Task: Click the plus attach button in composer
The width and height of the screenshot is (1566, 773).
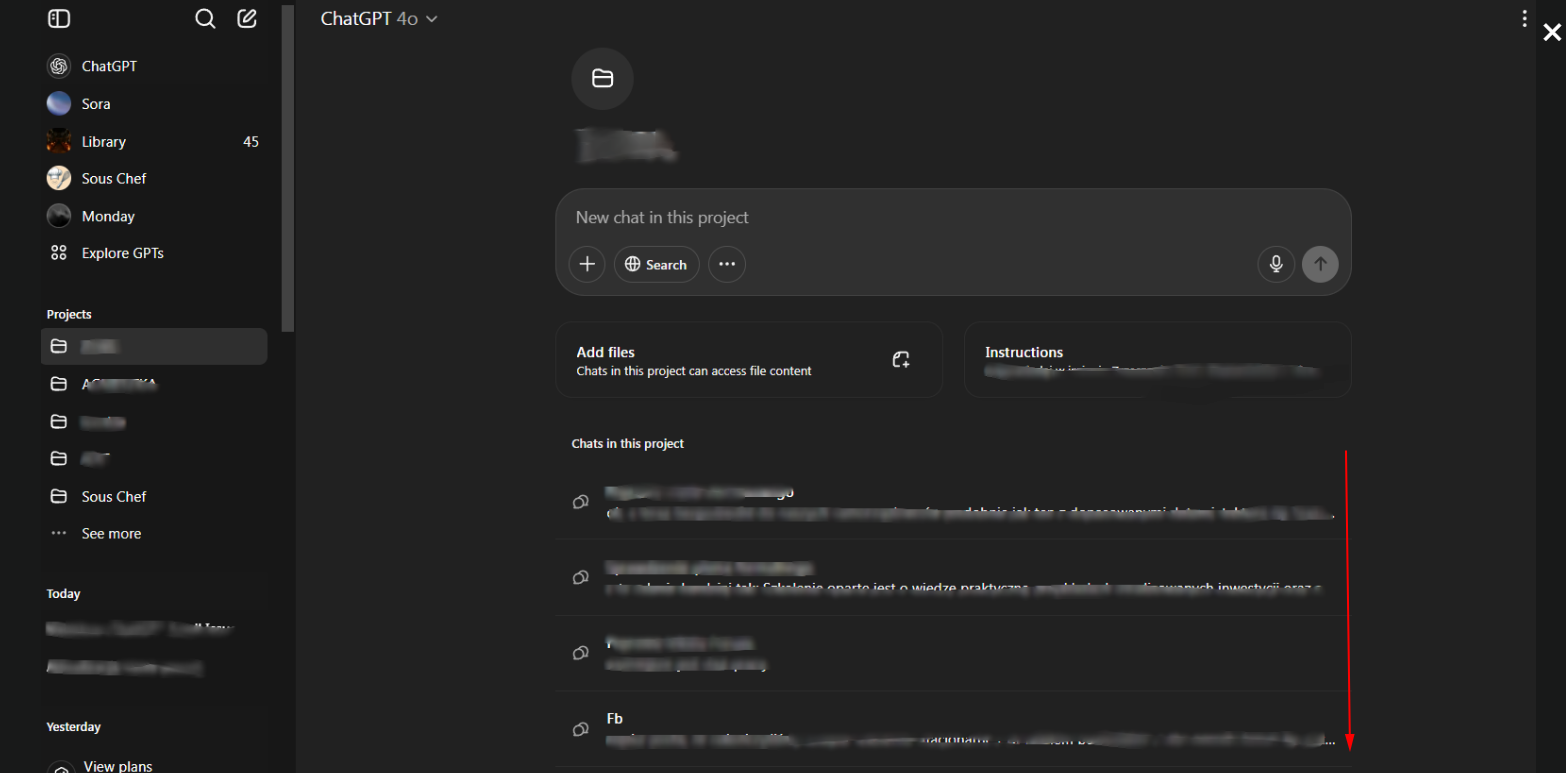Action: point(587,264)
